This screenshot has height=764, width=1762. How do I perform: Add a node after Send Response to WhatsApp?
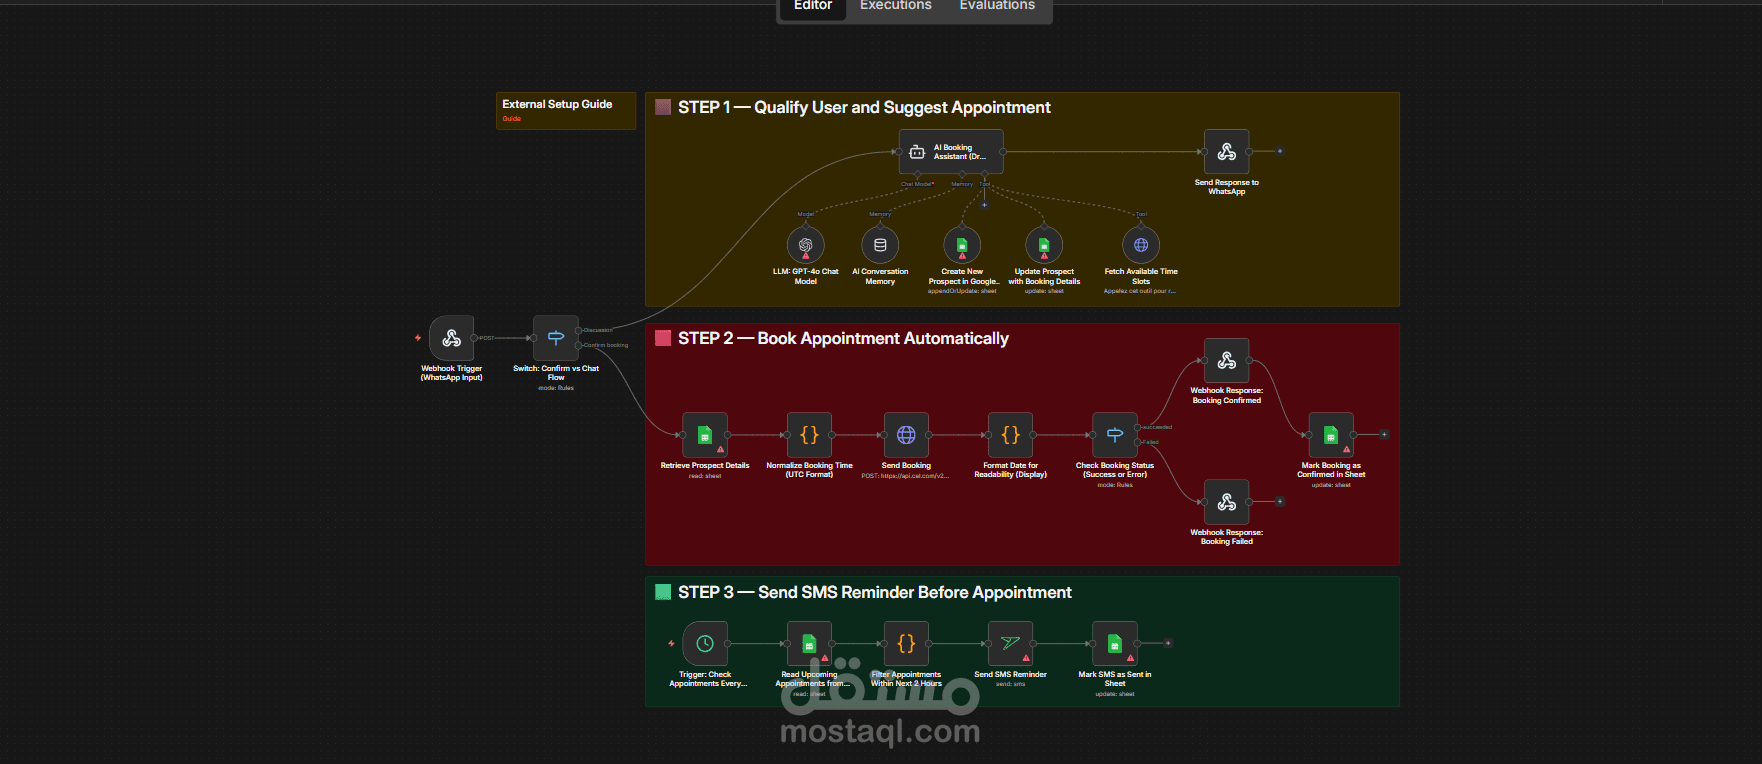coord(1280,152)
